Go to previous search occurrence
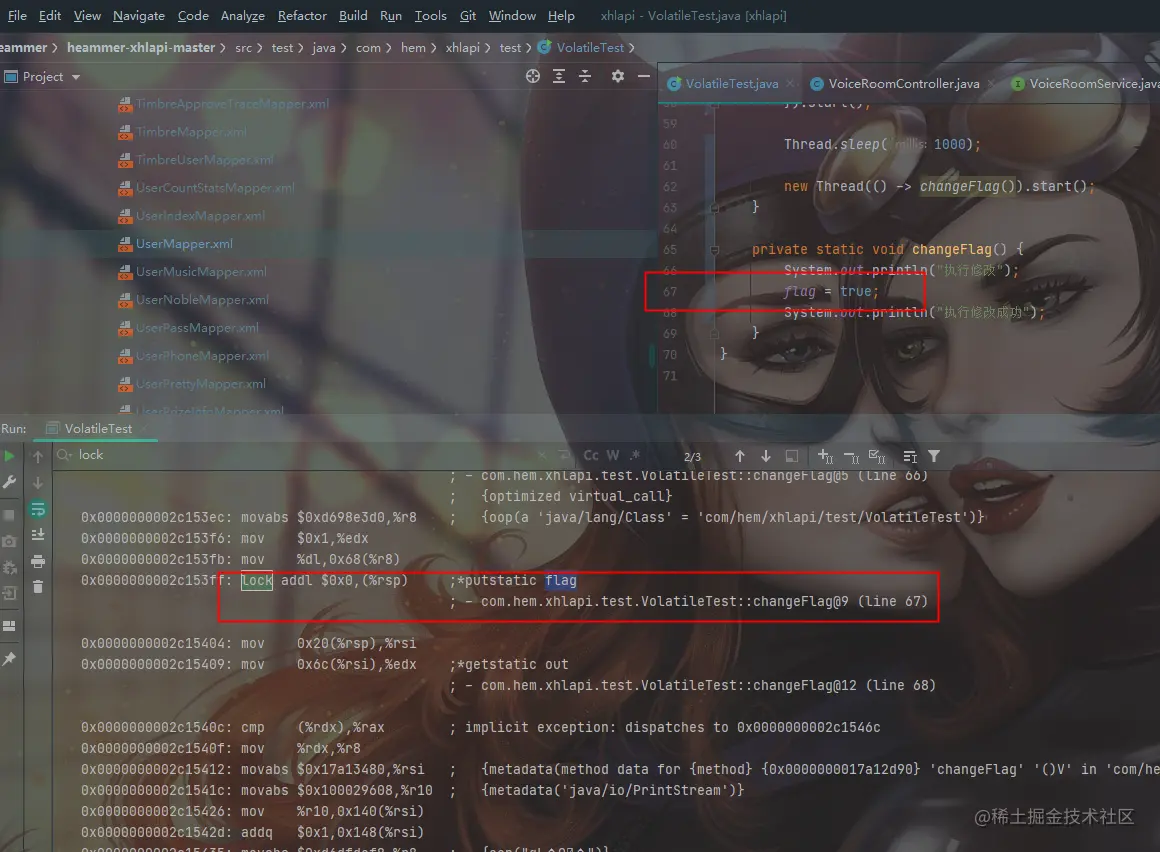This screenshot has width=1160, height=852. point(740,456)
